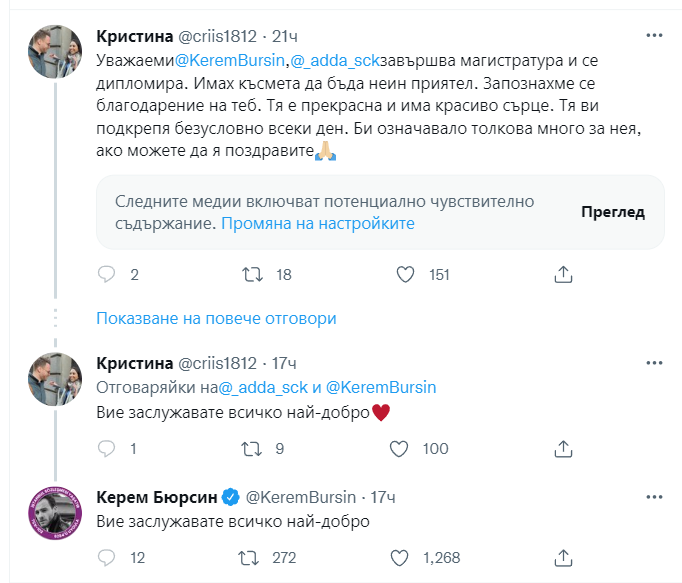The width and height of the screenshot is (682, 583).
Task: Open more options for first tweet
Action: point(654,36)
